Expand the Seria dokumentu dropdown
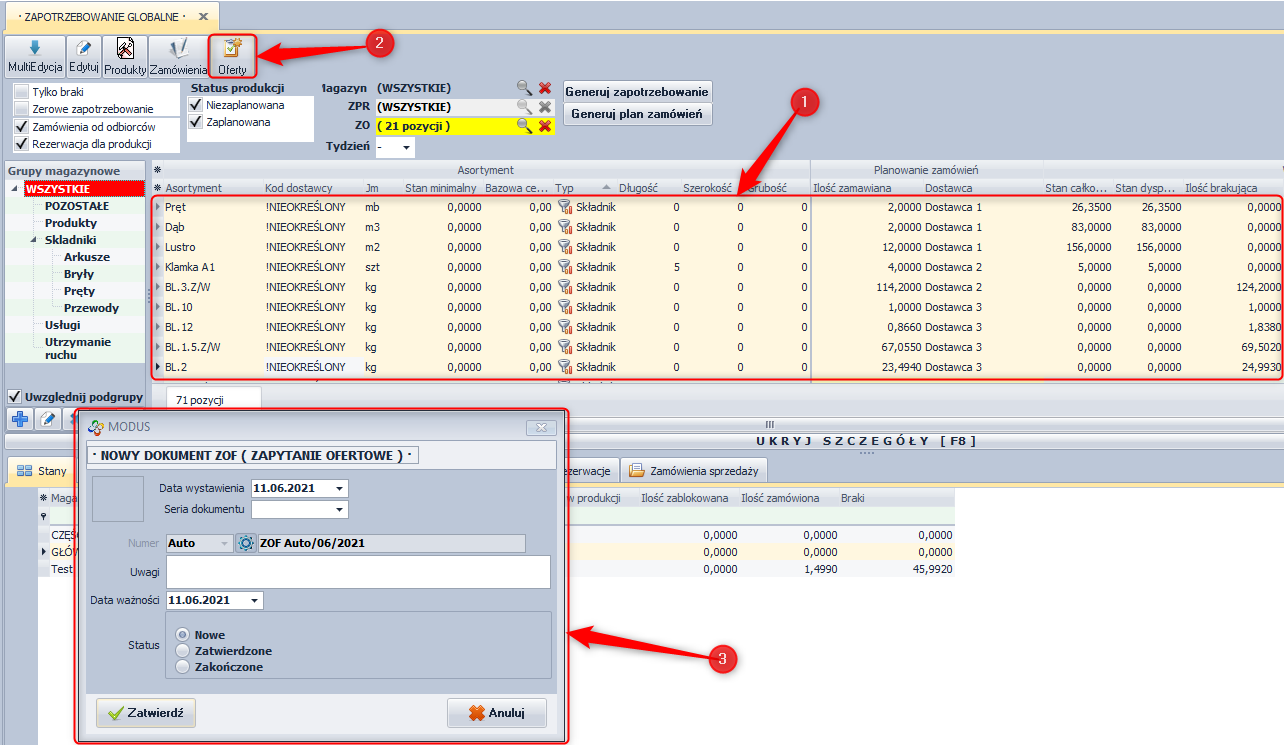1284x745 pixels. pos(341,510)
